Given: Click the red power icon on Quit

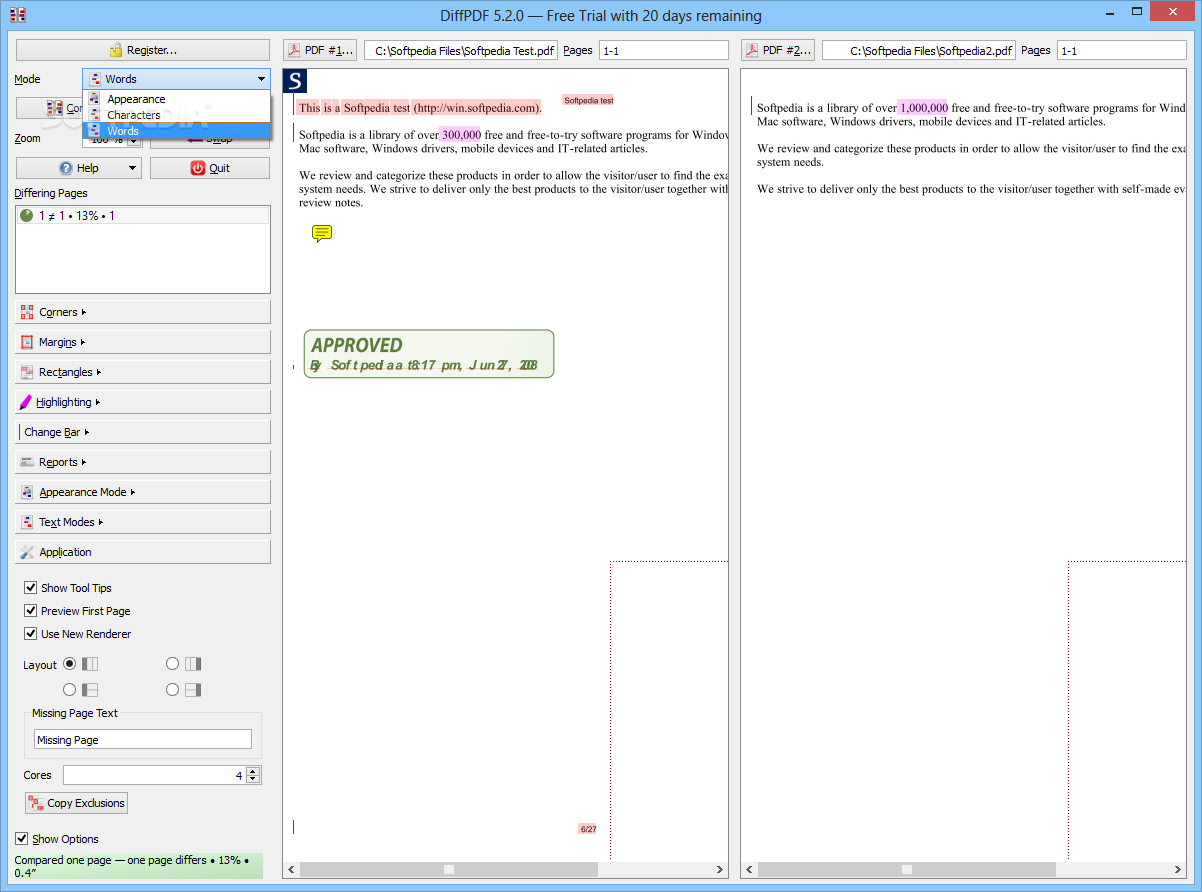Looking at the screenshot, I should pos(197,168).
